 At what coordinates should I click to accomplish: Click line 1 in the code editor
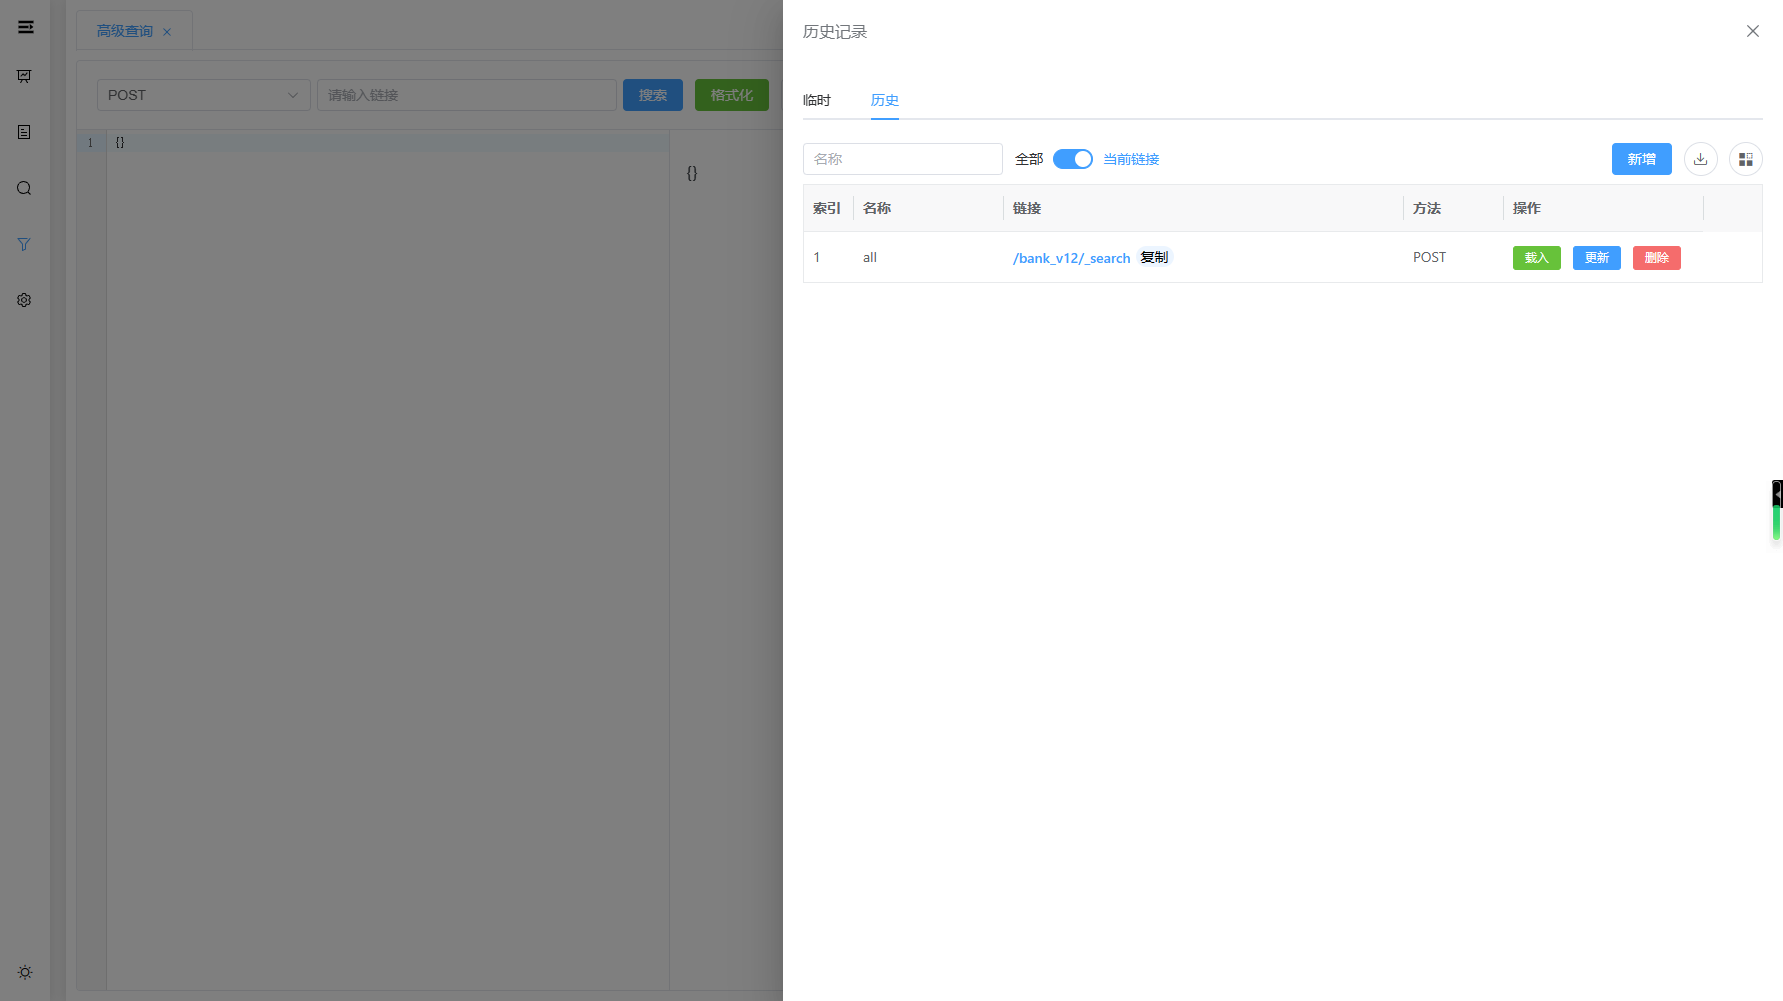coord(388,143)
